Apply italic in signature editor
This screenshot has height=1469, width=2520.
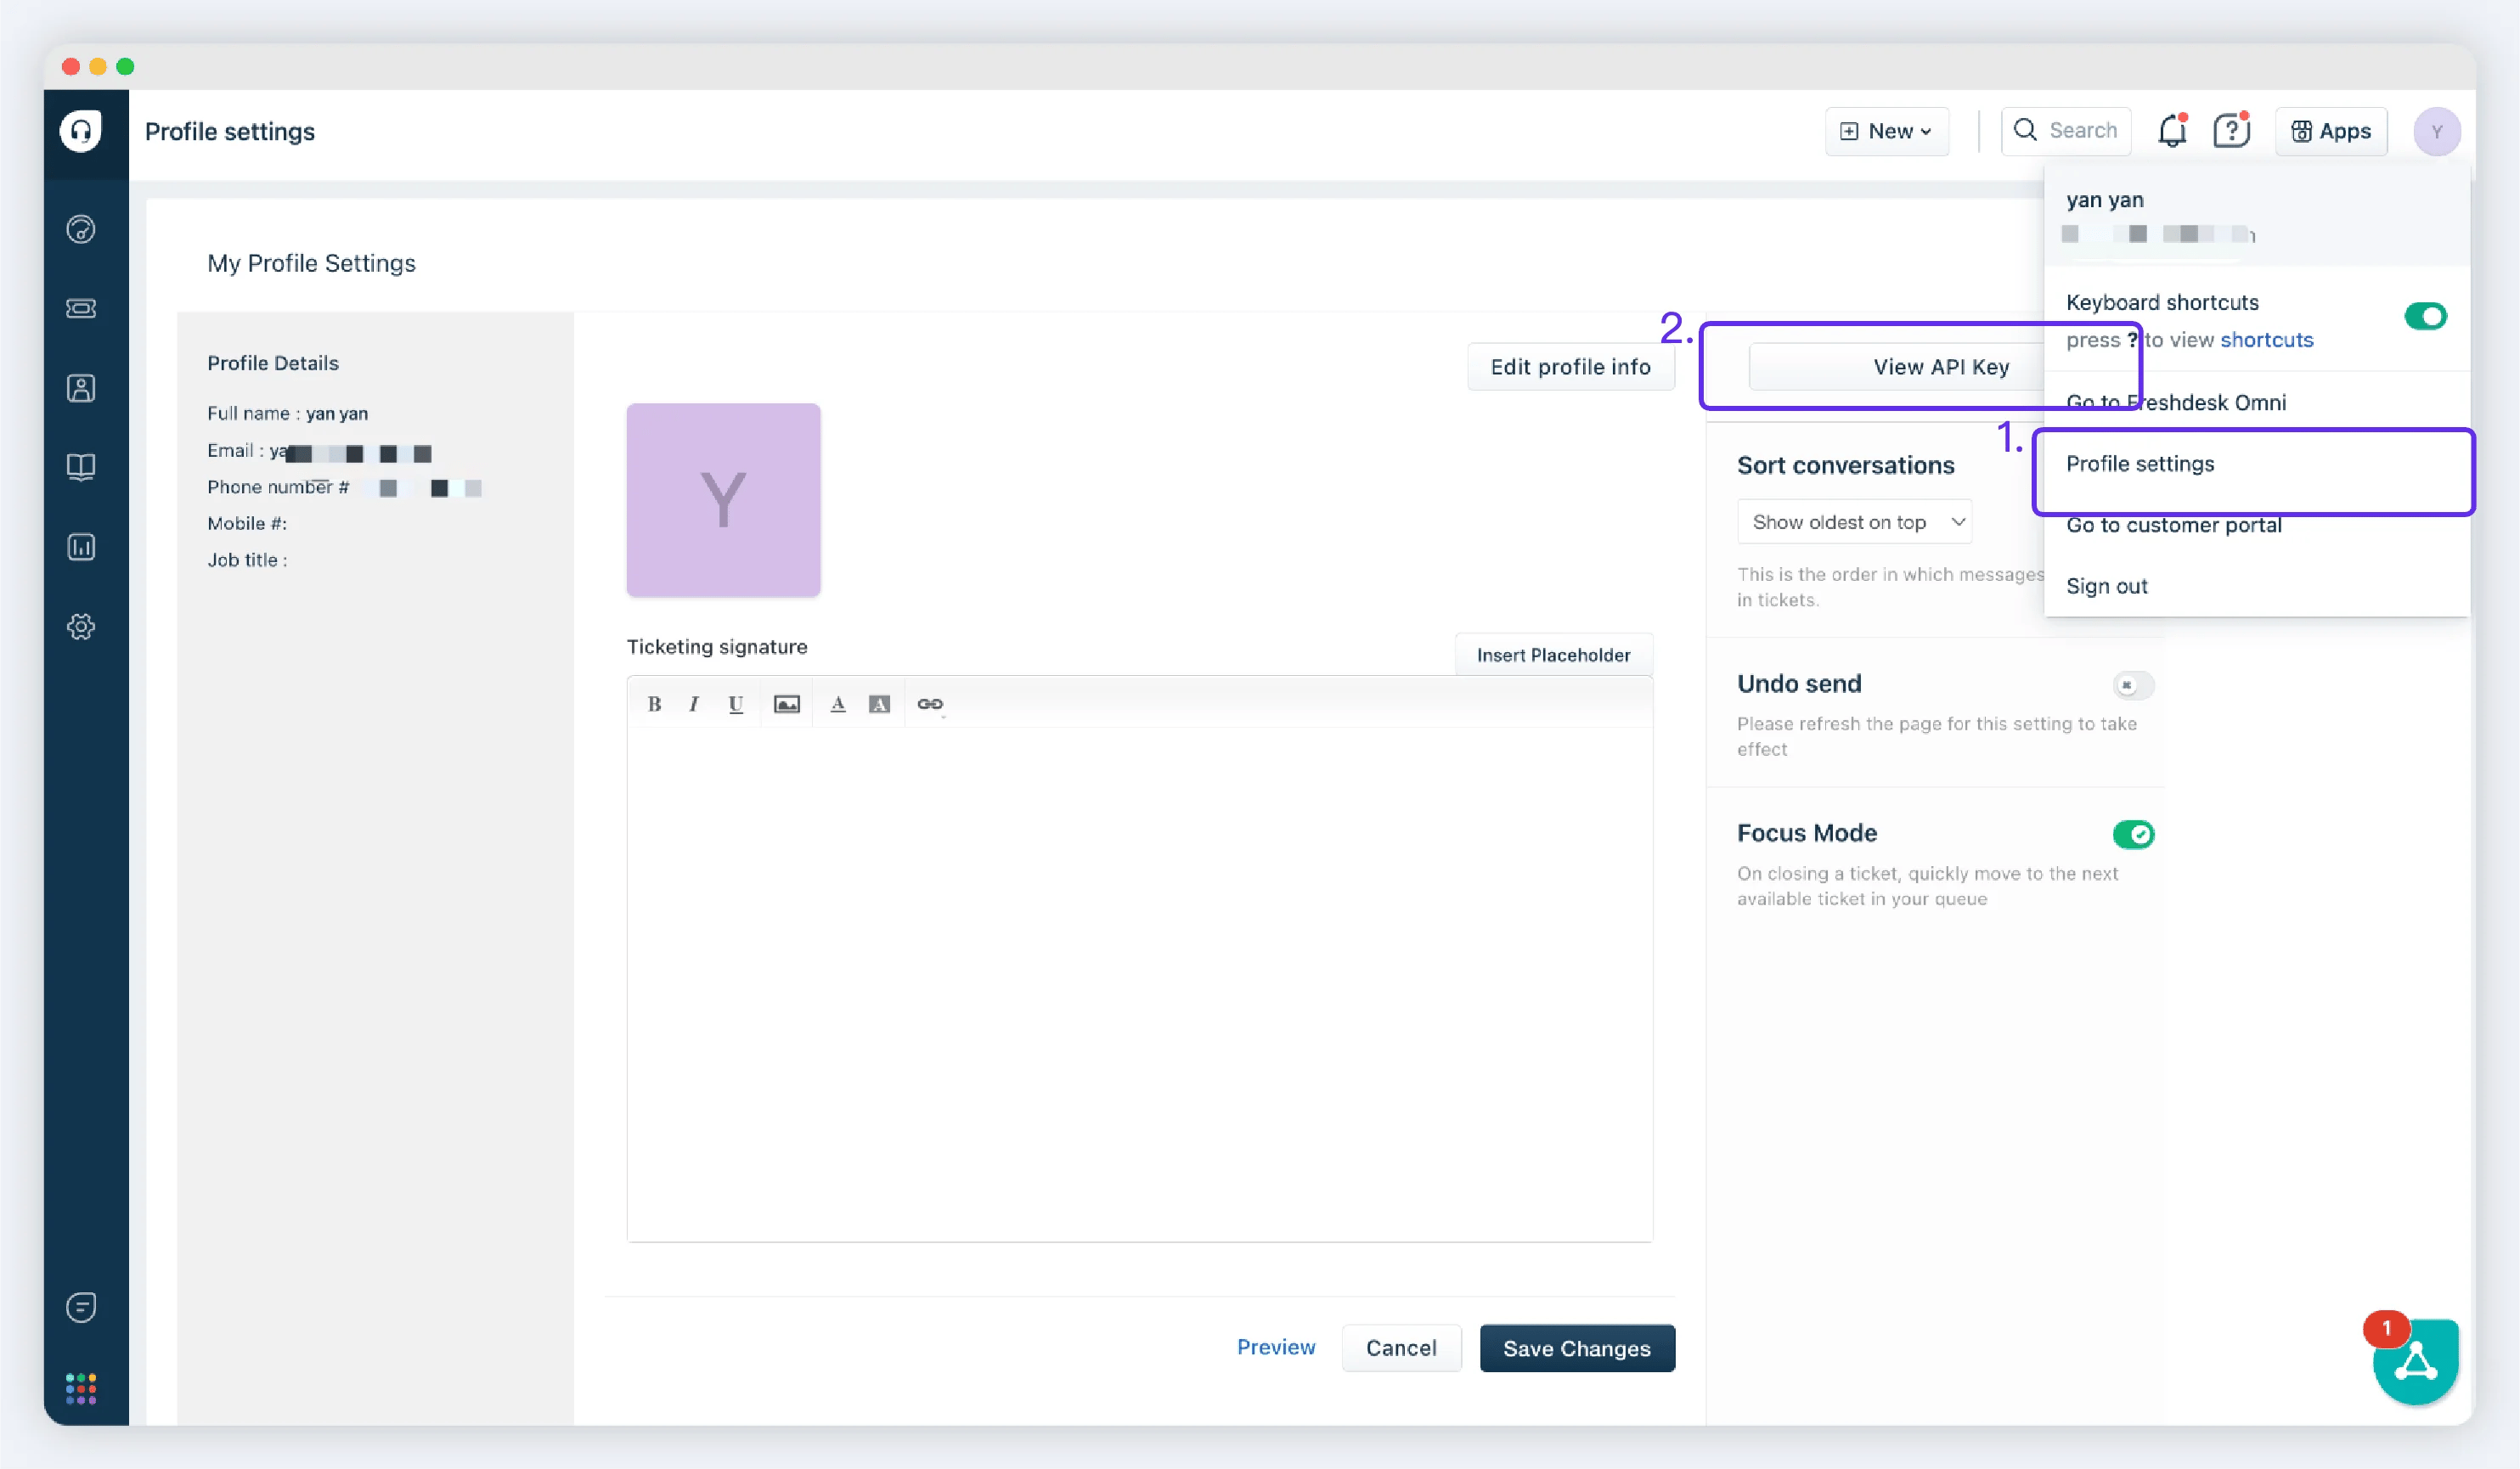click(693, 704)
